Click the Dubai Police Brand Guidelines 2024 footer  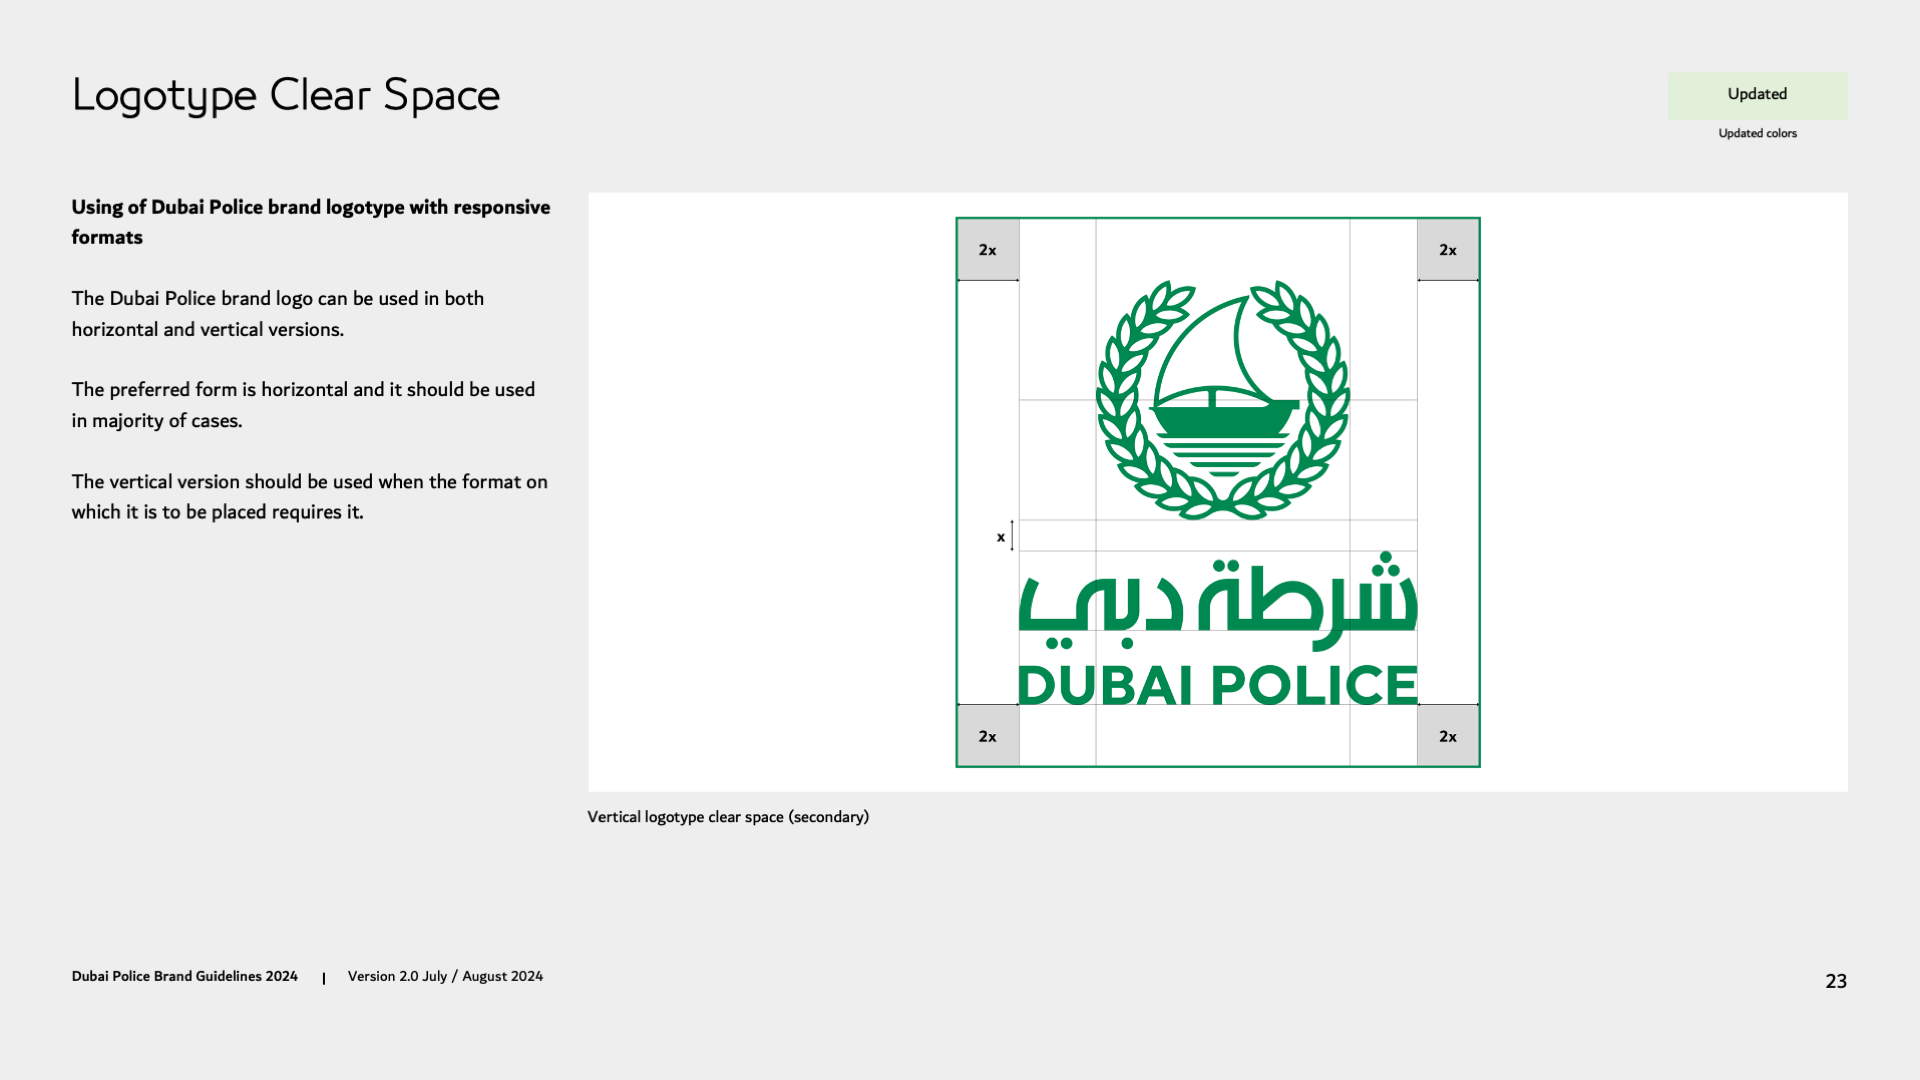(x=184, y=976)
